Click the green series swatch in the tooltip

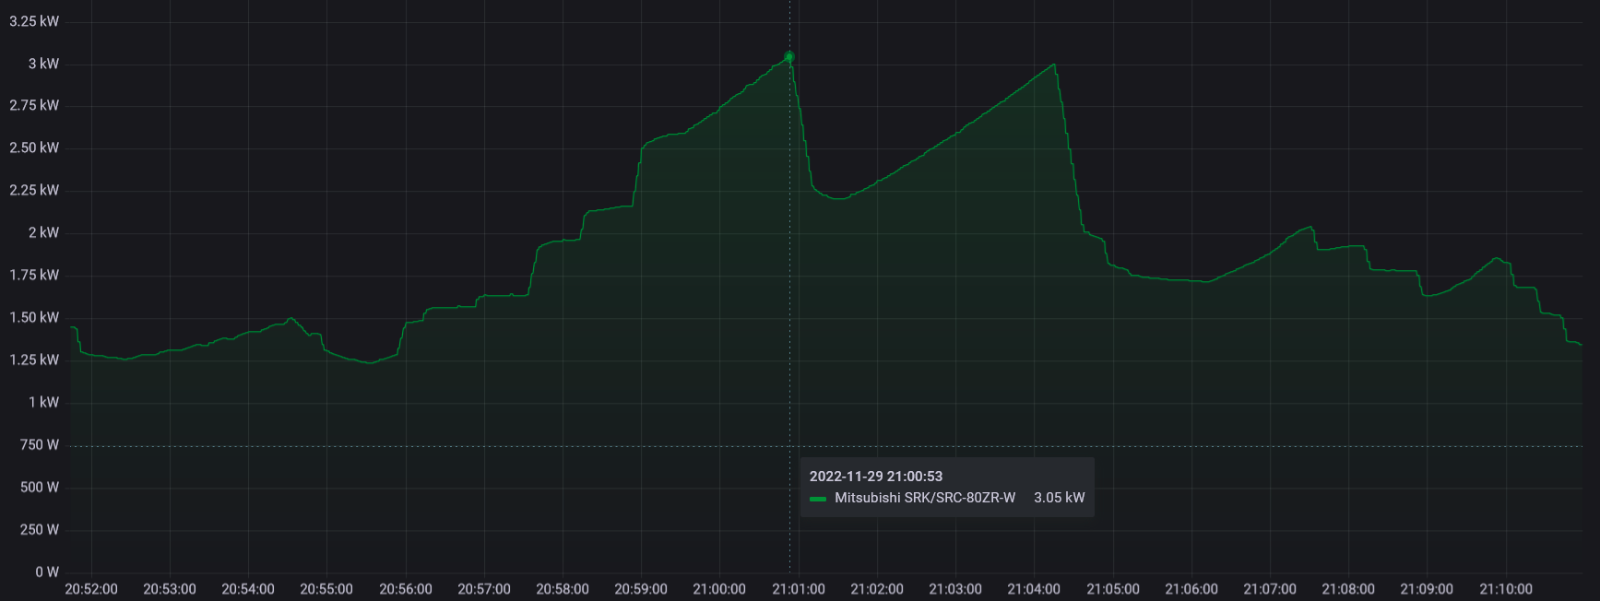pos(818,498)
